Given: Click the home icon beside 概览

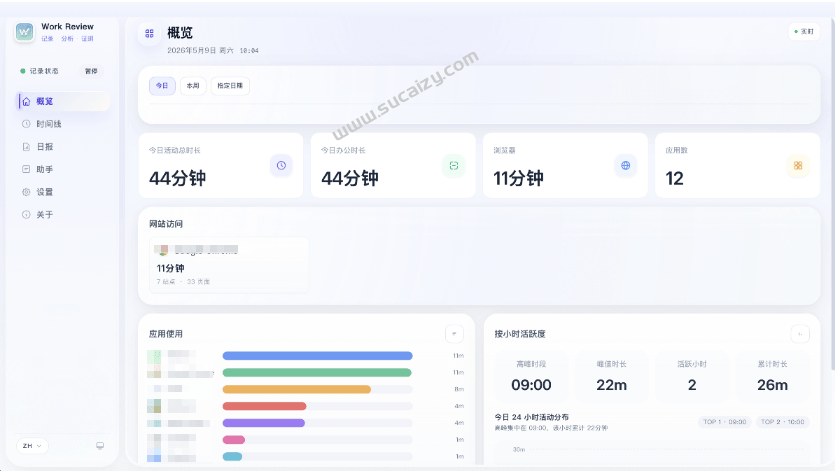Looking at the screenshot, I should click(26, 101).
